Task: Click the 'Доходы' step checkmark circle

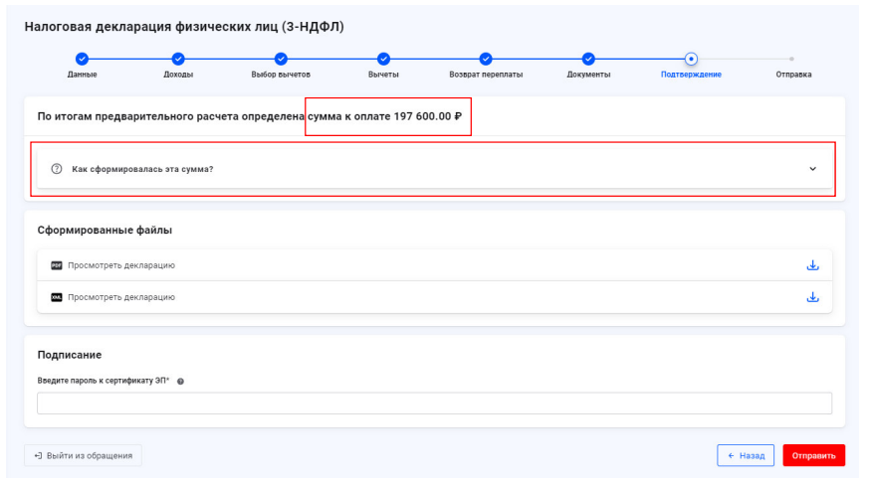Action: click(x=178, y=59)
